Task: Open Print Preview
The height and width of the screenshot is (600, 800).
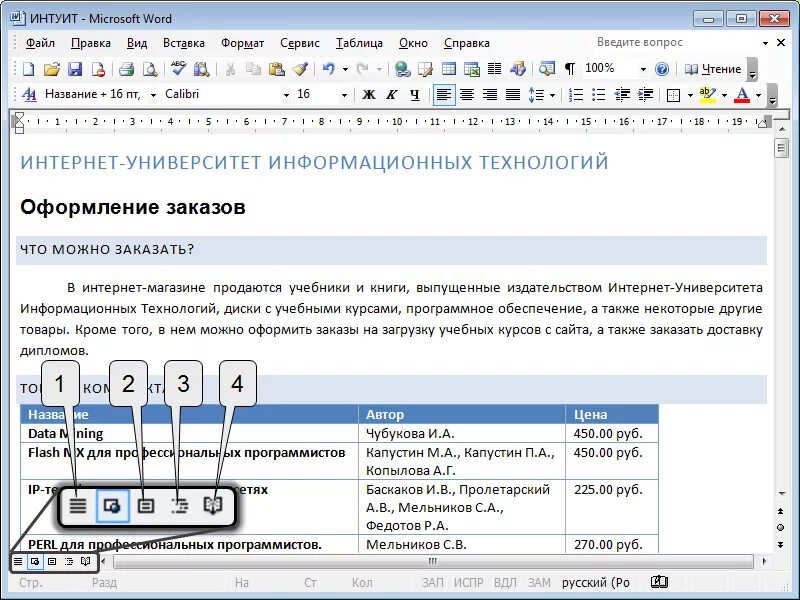Action: click(149, 69)
